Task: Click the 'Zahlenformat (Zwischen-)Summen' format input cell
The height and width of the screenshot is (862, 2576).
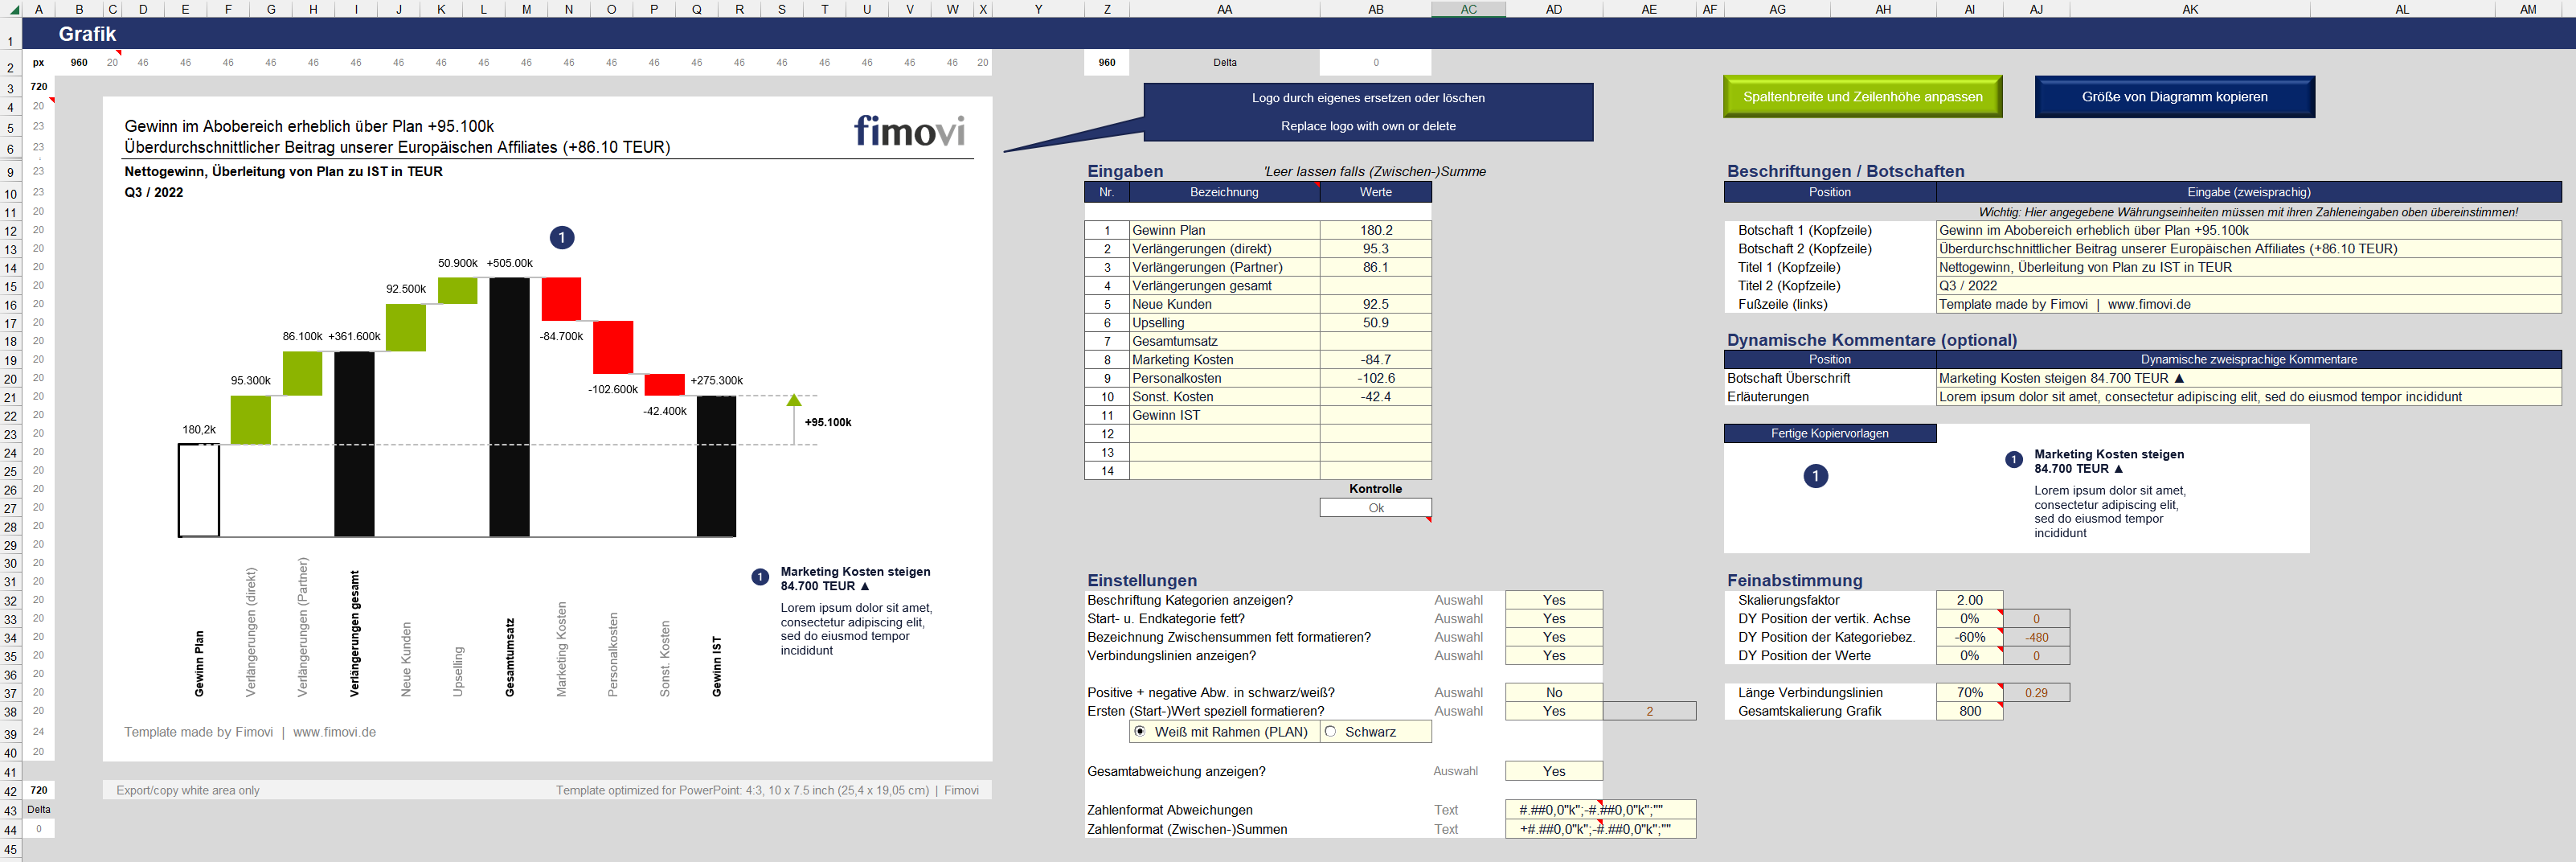Action: (1600, 829)
